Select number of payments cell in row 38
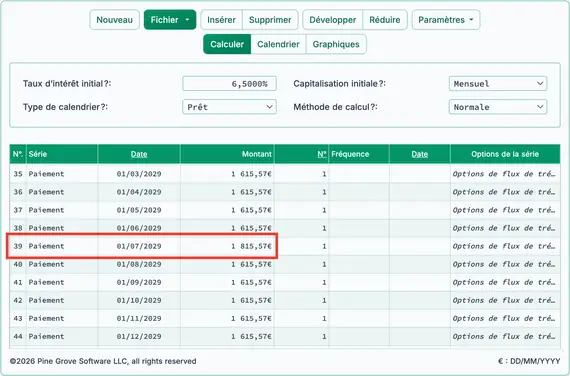The image size is (570, 376). [x=301, y=228]
